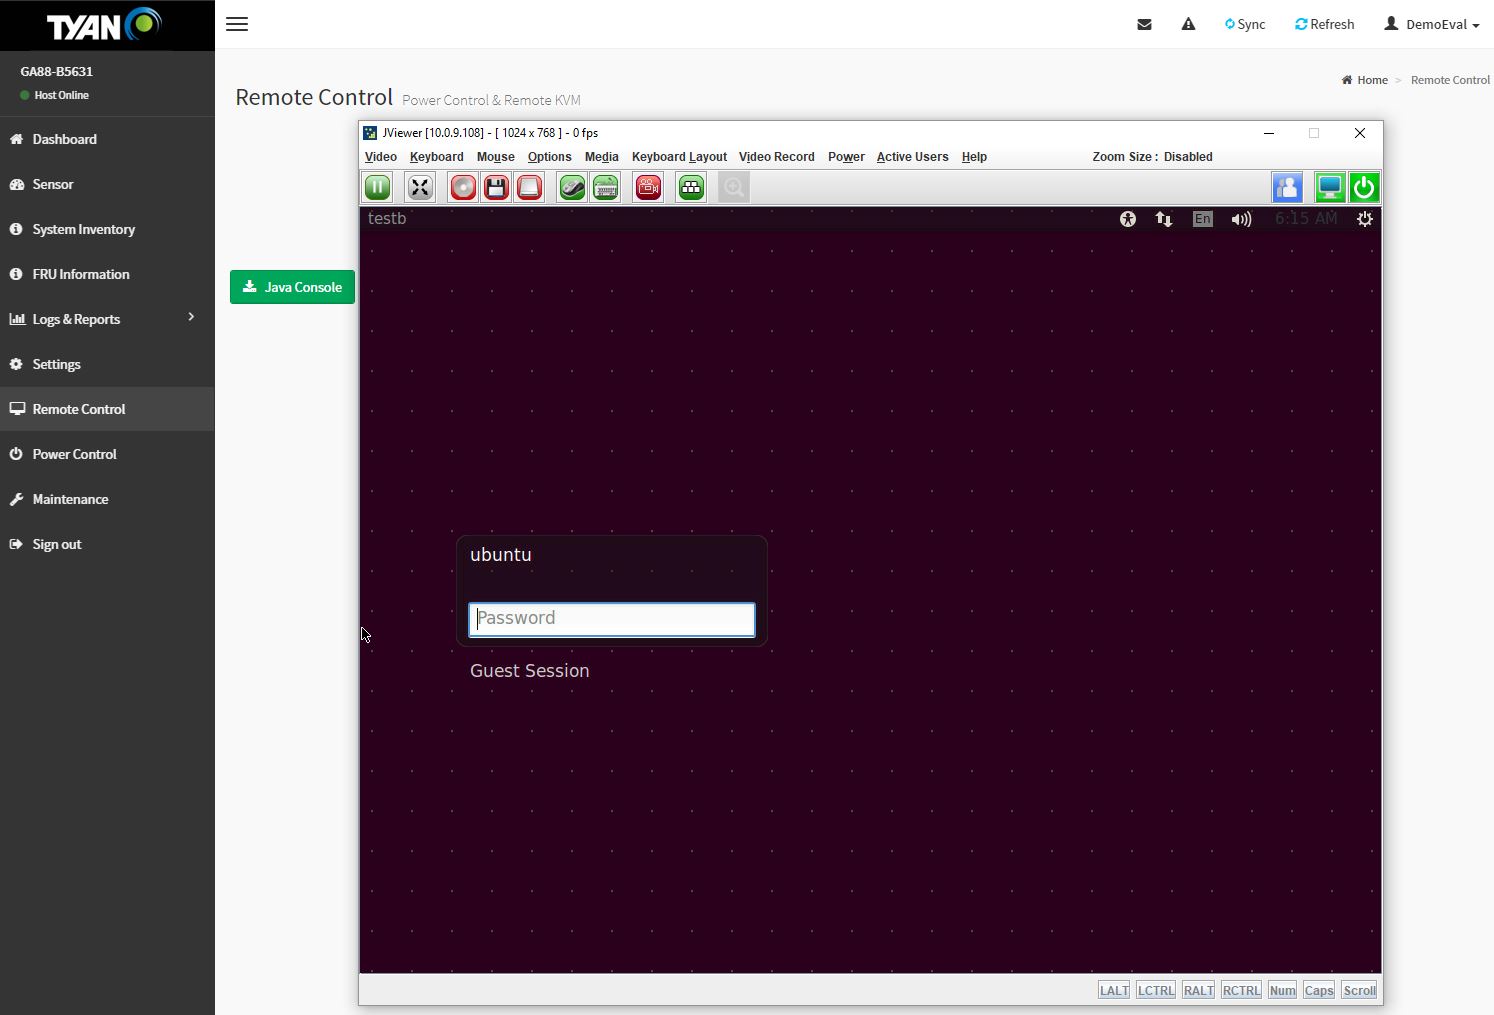Toggle the Caps lock indicator
The image size is (1494, 1015).
pyautogui.click(x=1319, y=990)
